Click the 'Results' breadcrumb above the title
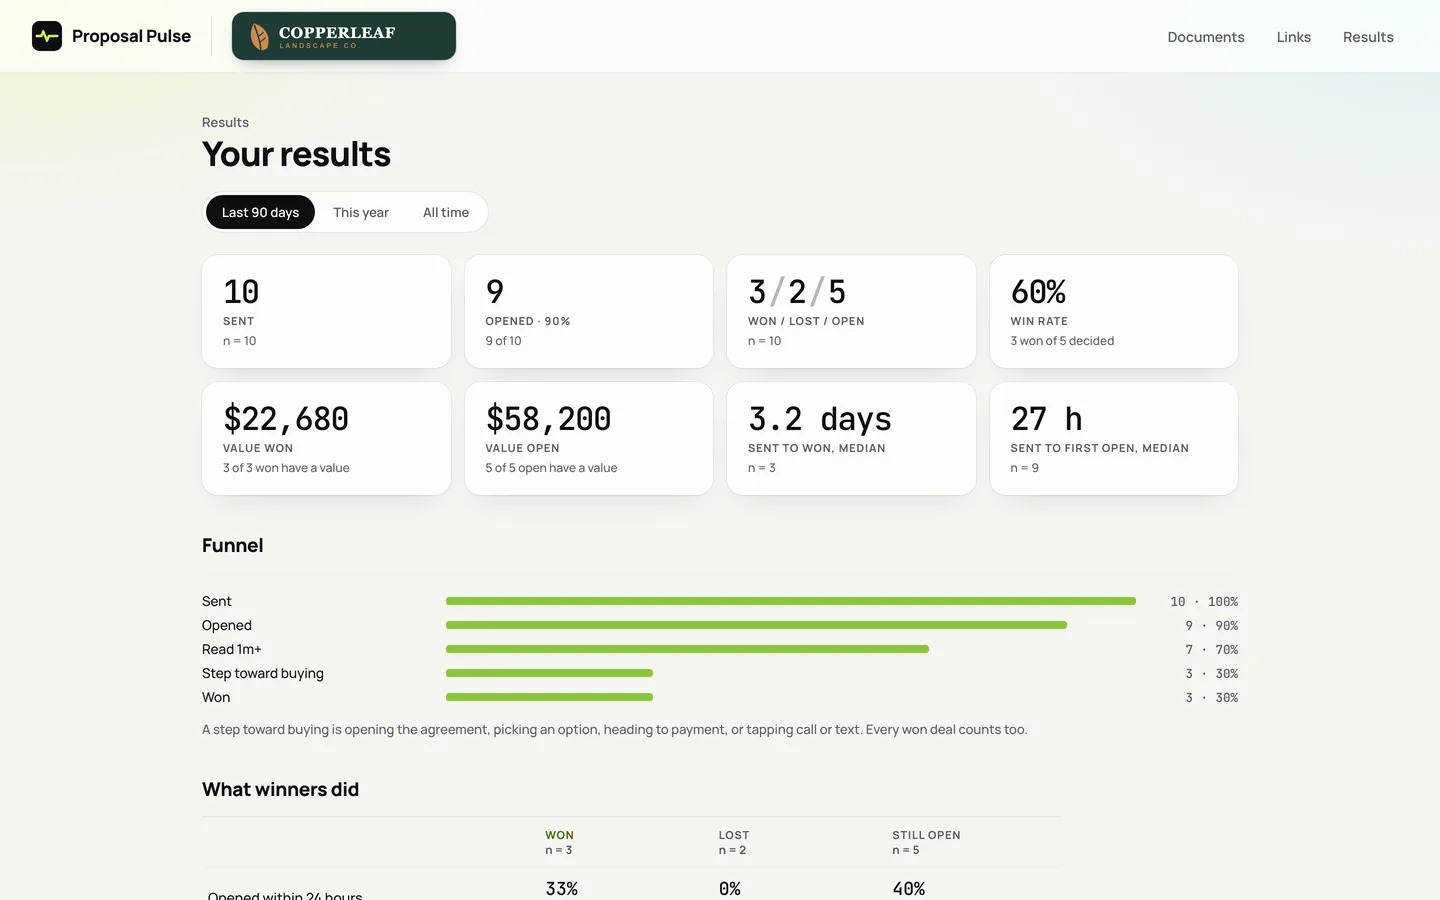This screenshot has height=900, width=1440. point(225,122)
